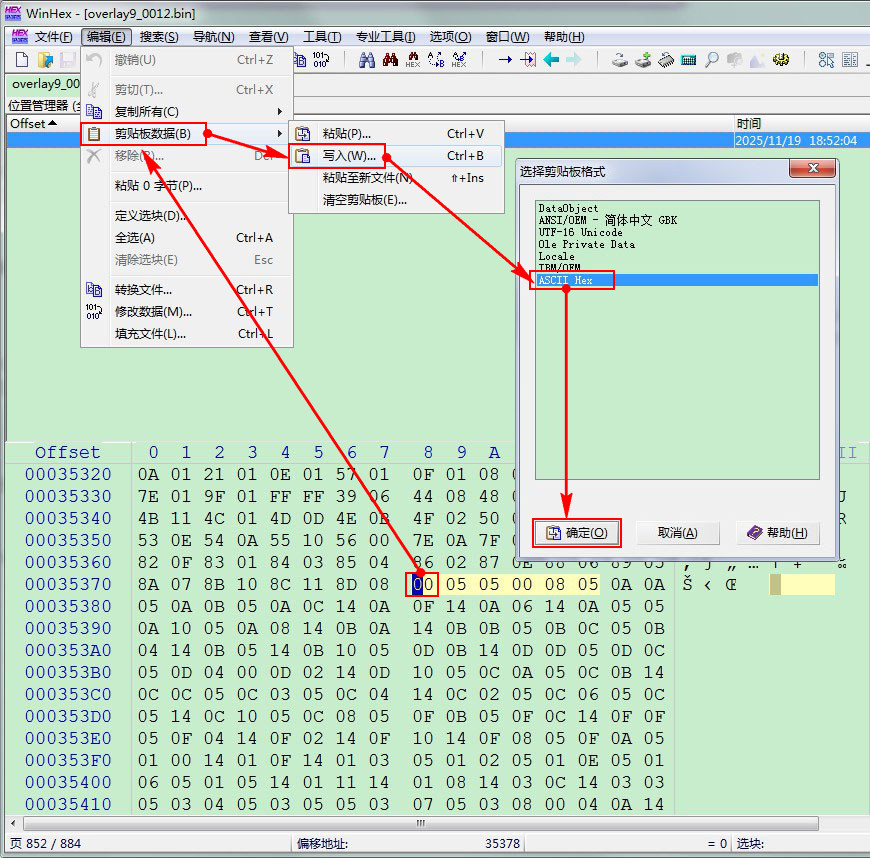Click the highlighted 00 byte at offset 00035378
This screenshot has height=858, width=870.
coord(422,584)
